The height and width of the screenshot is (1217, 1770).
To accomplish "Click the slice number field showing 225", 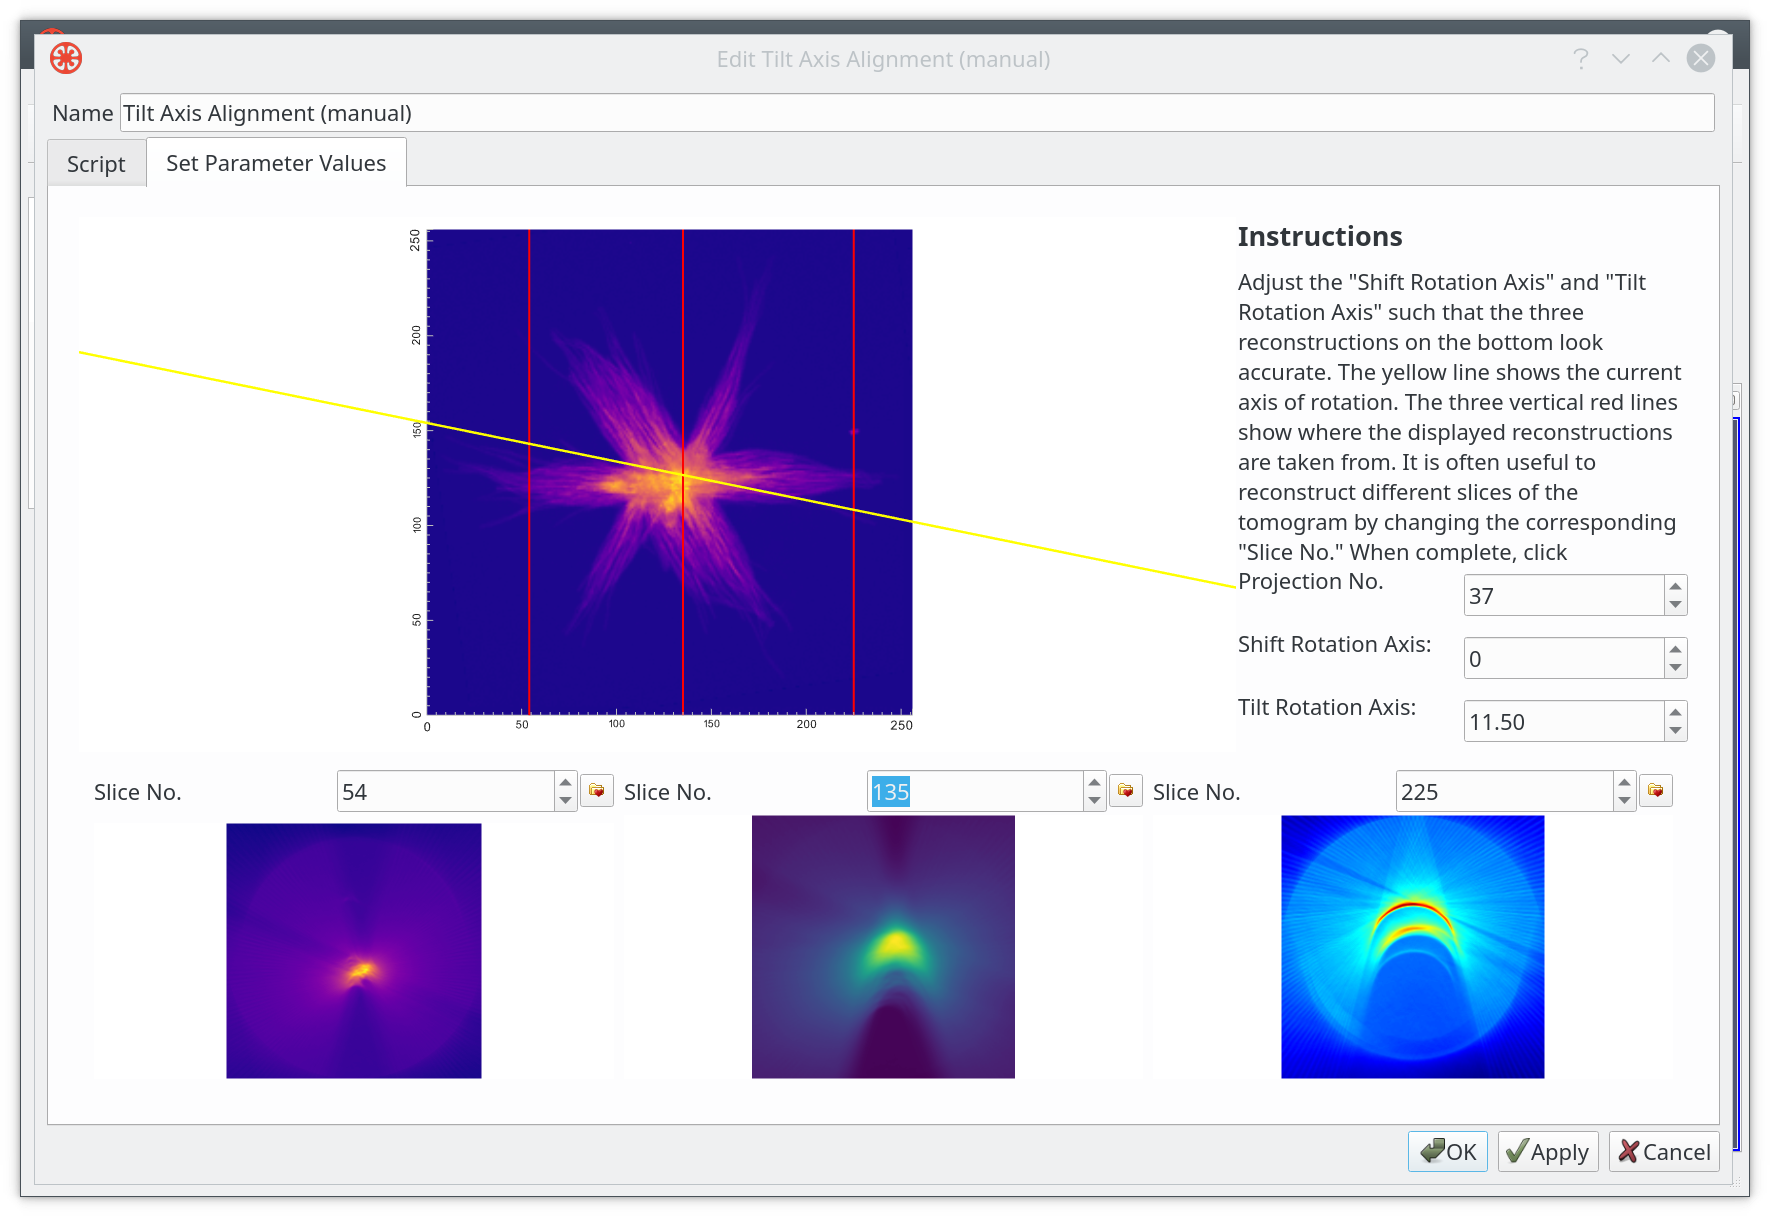I will 1505,792.
